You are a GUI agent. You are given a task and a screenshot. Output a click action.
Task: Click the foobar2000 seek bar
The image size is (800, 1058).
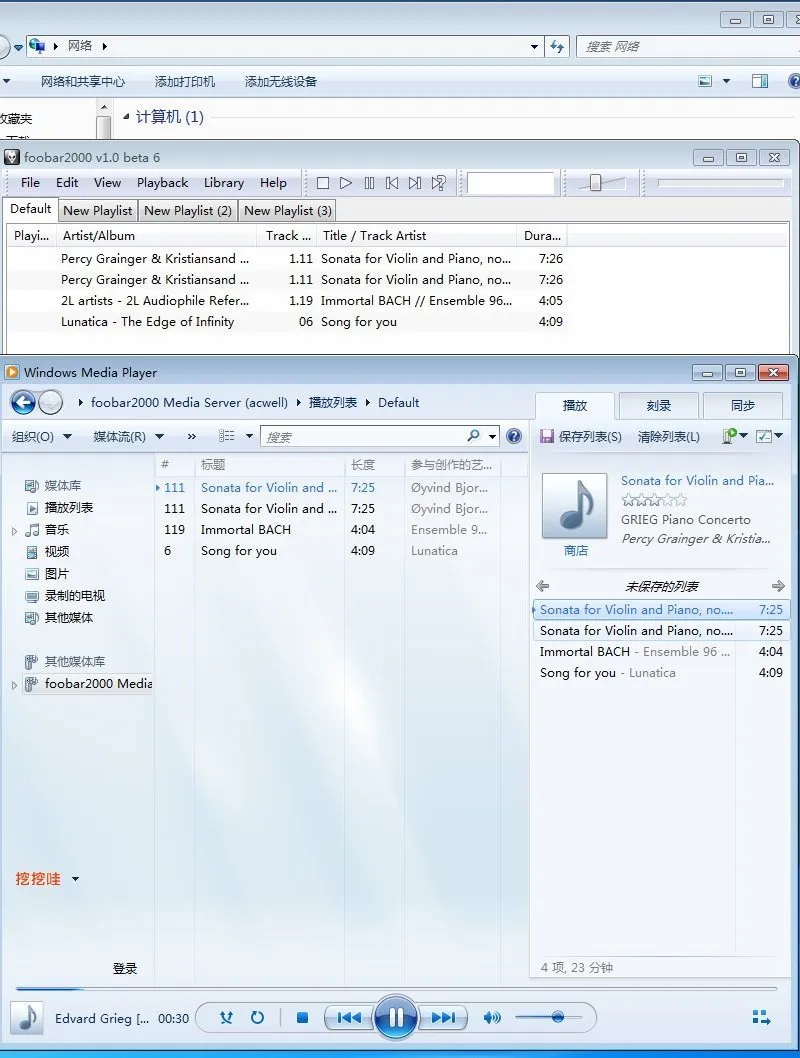coord(720,183)
